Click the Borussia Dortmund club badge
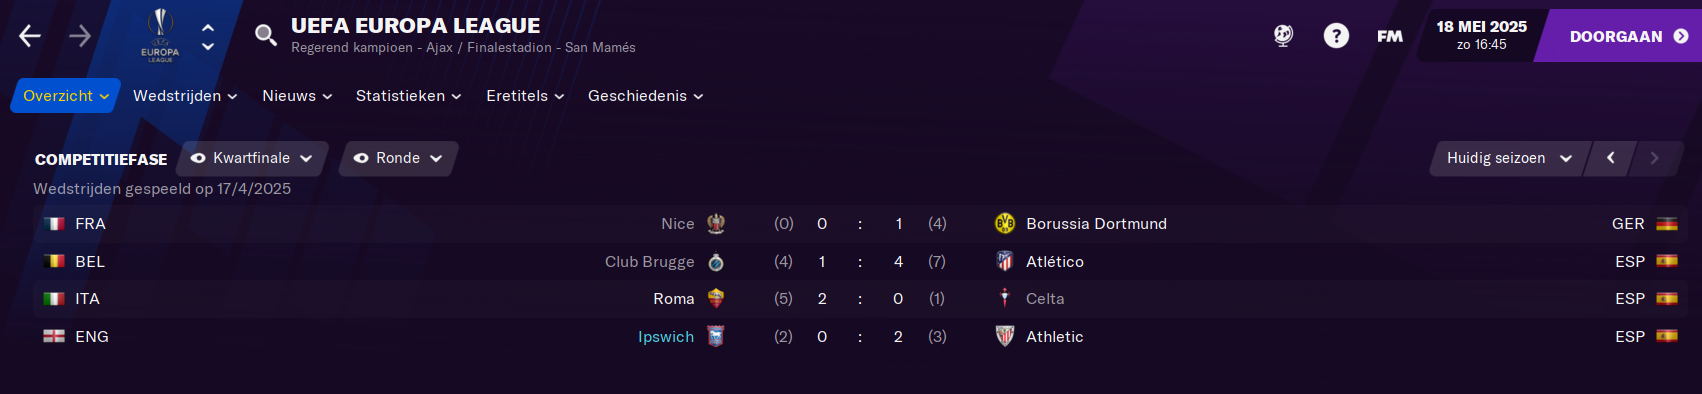Screen dimensions: 1702x394 point(1005,224)
